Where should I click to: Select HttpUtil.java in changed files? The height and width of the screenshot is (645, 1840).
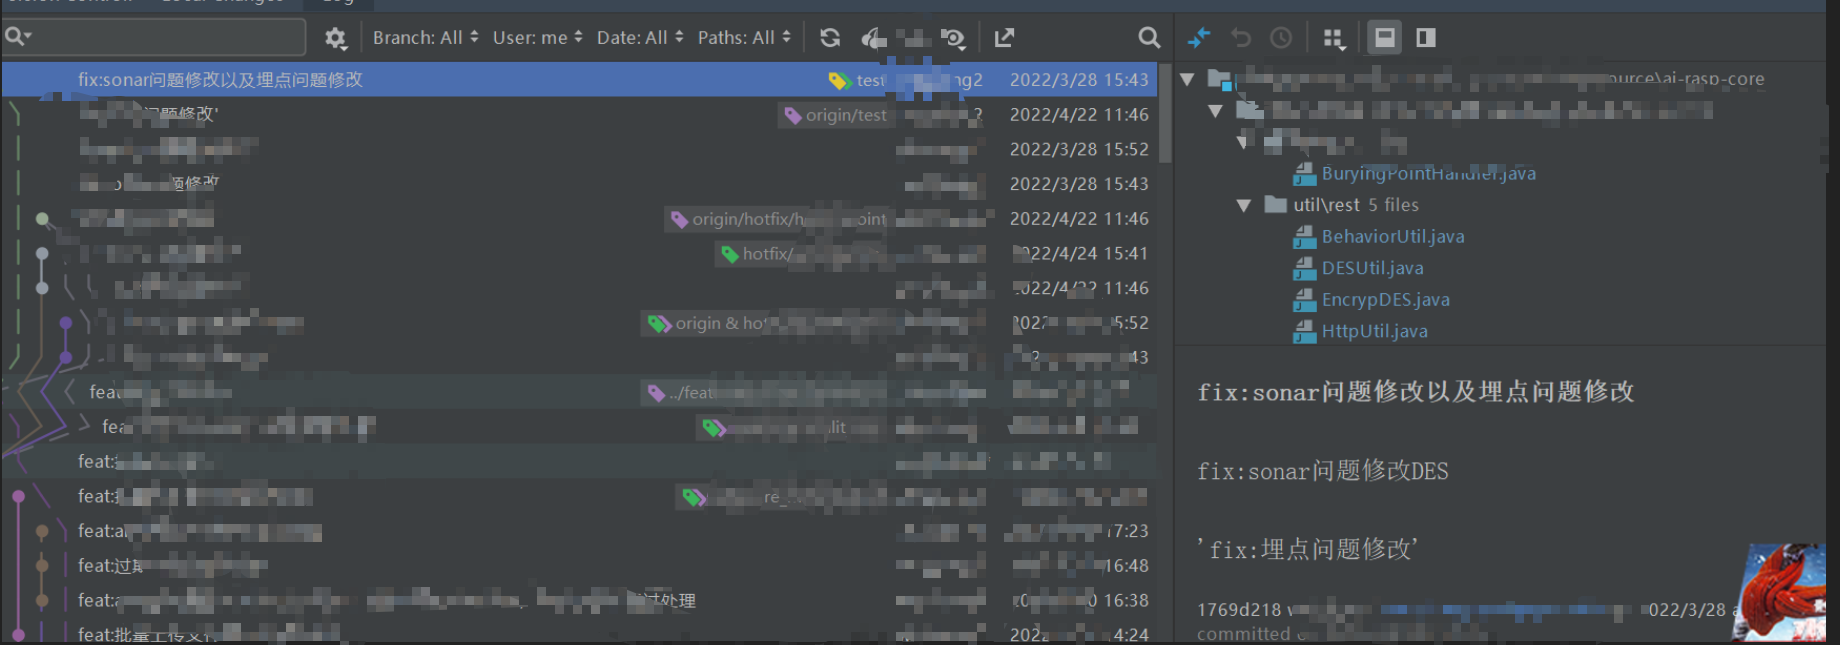(x=1374, y=331)
